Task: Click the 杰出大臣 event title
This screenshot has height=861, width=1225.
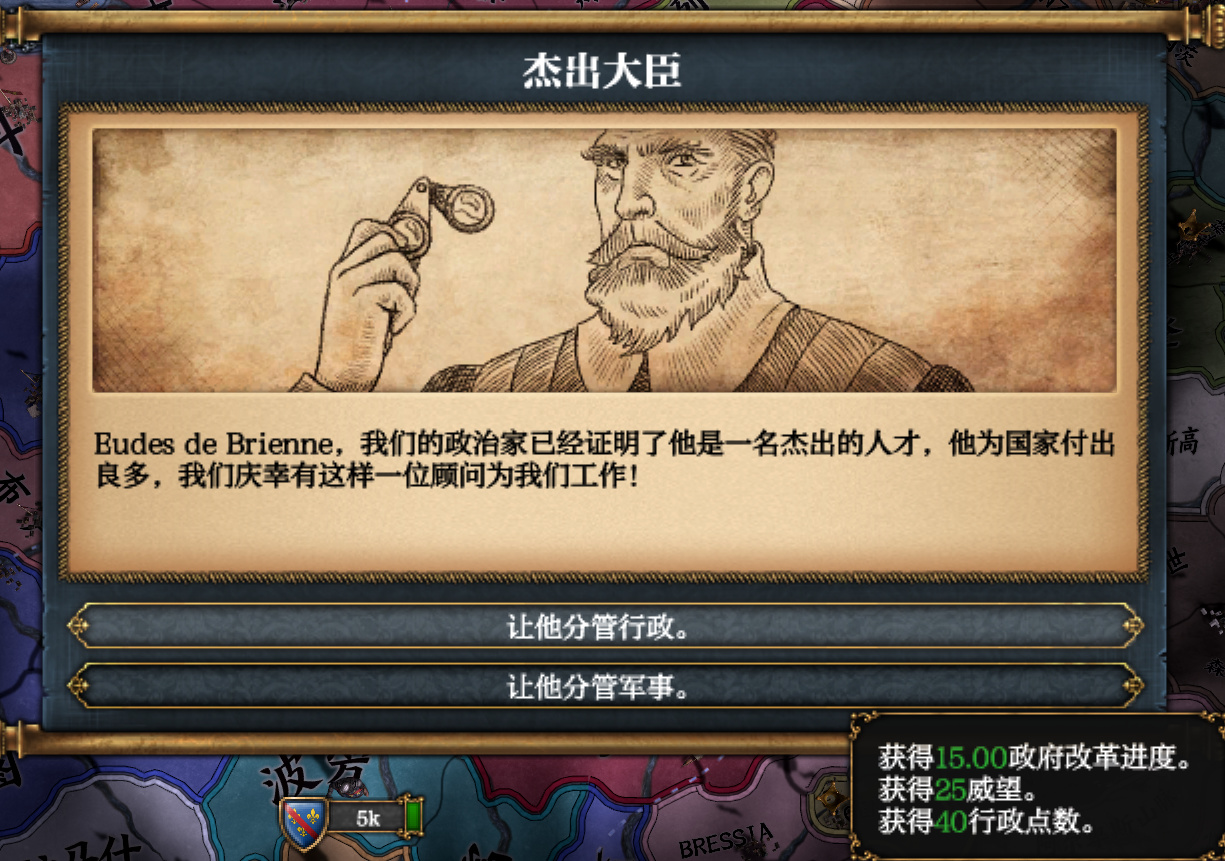Action: (x=602, y=71)
